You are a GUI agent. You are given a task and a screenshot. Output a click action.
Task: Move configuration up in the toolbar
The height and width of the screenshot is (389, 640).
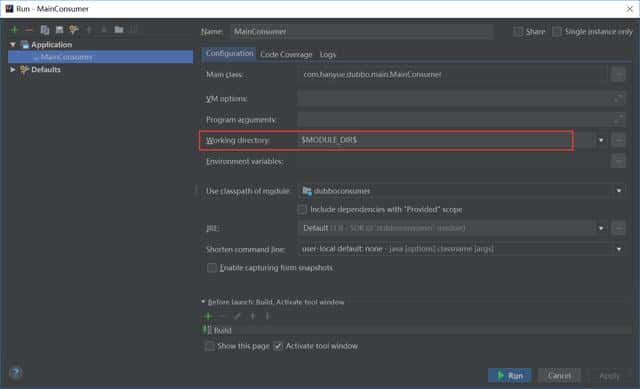[89, 30]
